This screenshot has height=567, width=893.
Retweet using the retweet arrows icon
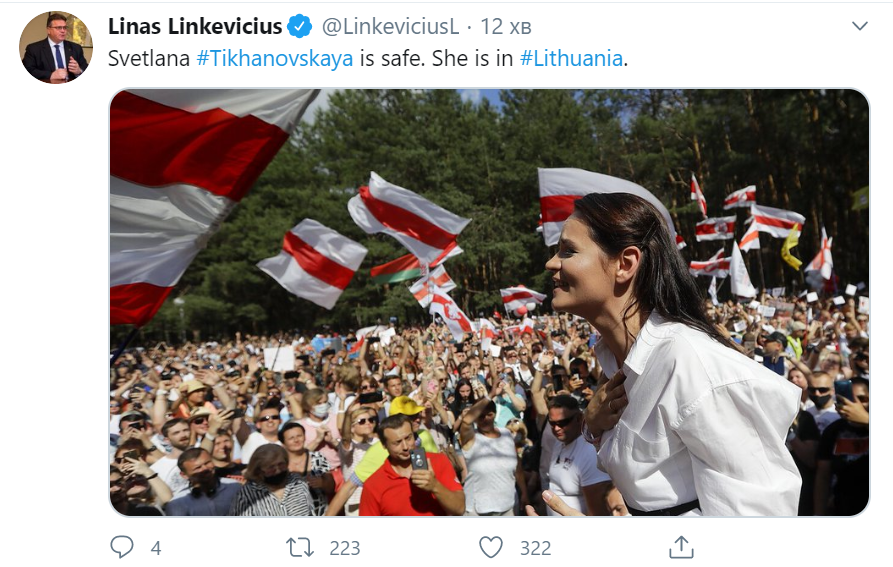tap(300, 548)
